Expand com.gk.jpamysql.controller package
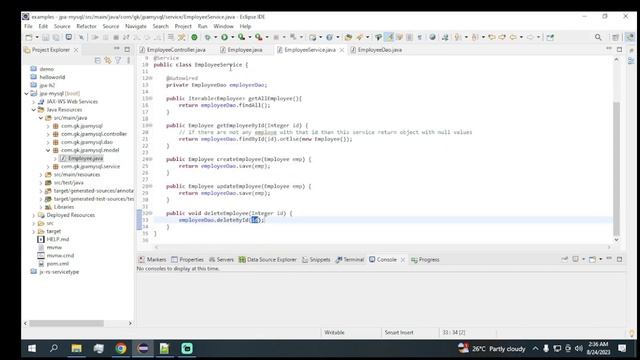Screen dimensions: 640x360 click(x=48, y=134)
